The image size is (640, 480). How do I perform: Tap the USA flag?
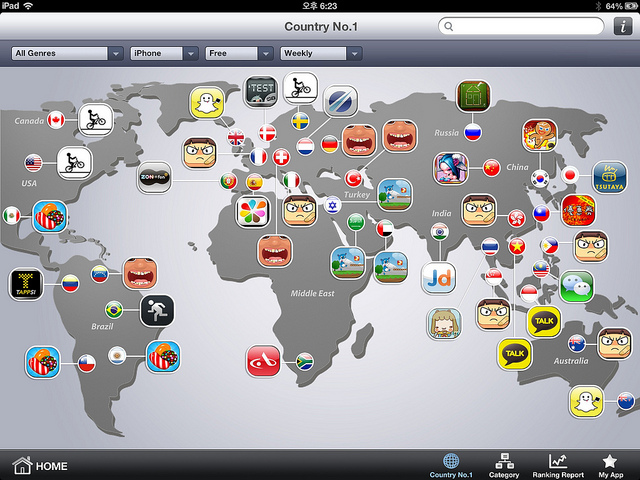tap(33, 163)
